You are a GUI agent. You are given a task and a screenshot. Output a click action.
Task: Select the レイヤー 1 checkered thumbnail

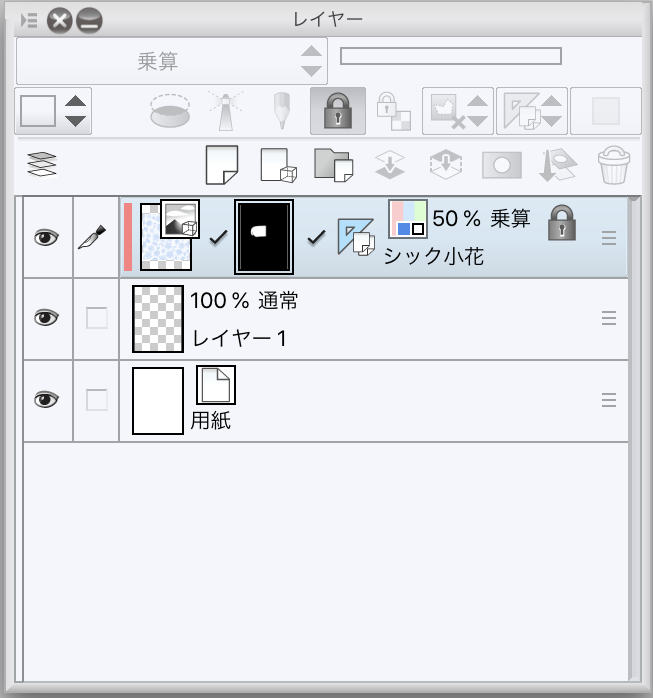coord(158,319)
